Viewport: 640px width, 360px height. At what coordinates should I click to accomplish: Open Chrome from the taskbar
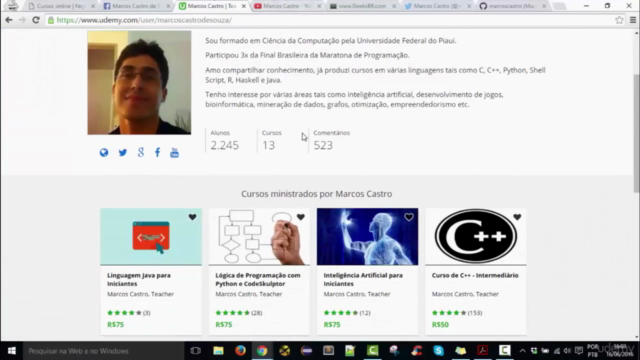[262, 351]
